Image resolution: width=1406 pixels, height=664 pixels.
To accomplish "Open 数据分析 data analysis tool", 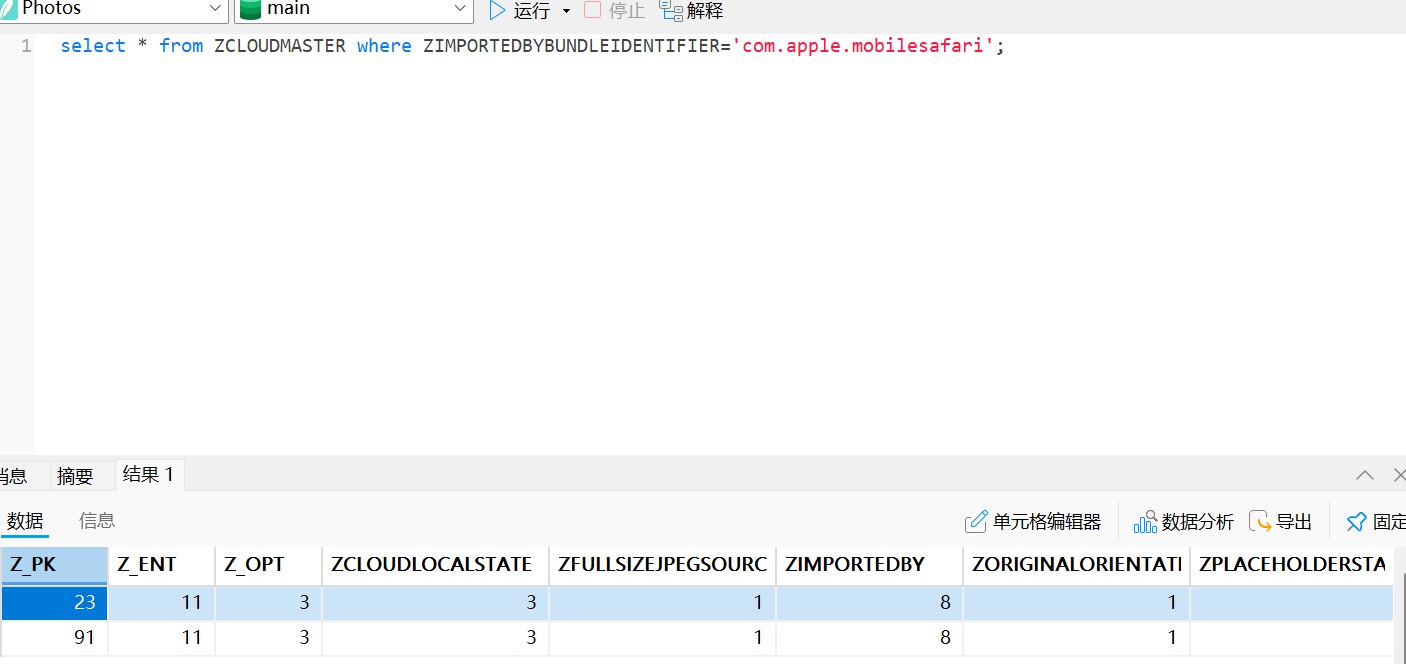I will (1184, 522).
